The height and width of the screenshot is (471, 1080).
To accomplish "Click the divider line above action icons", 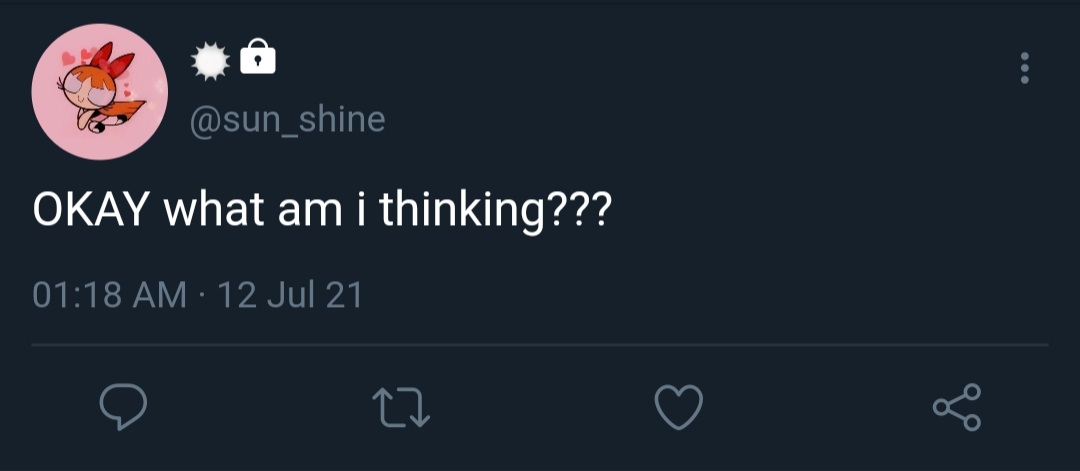I will pos(540,344).
